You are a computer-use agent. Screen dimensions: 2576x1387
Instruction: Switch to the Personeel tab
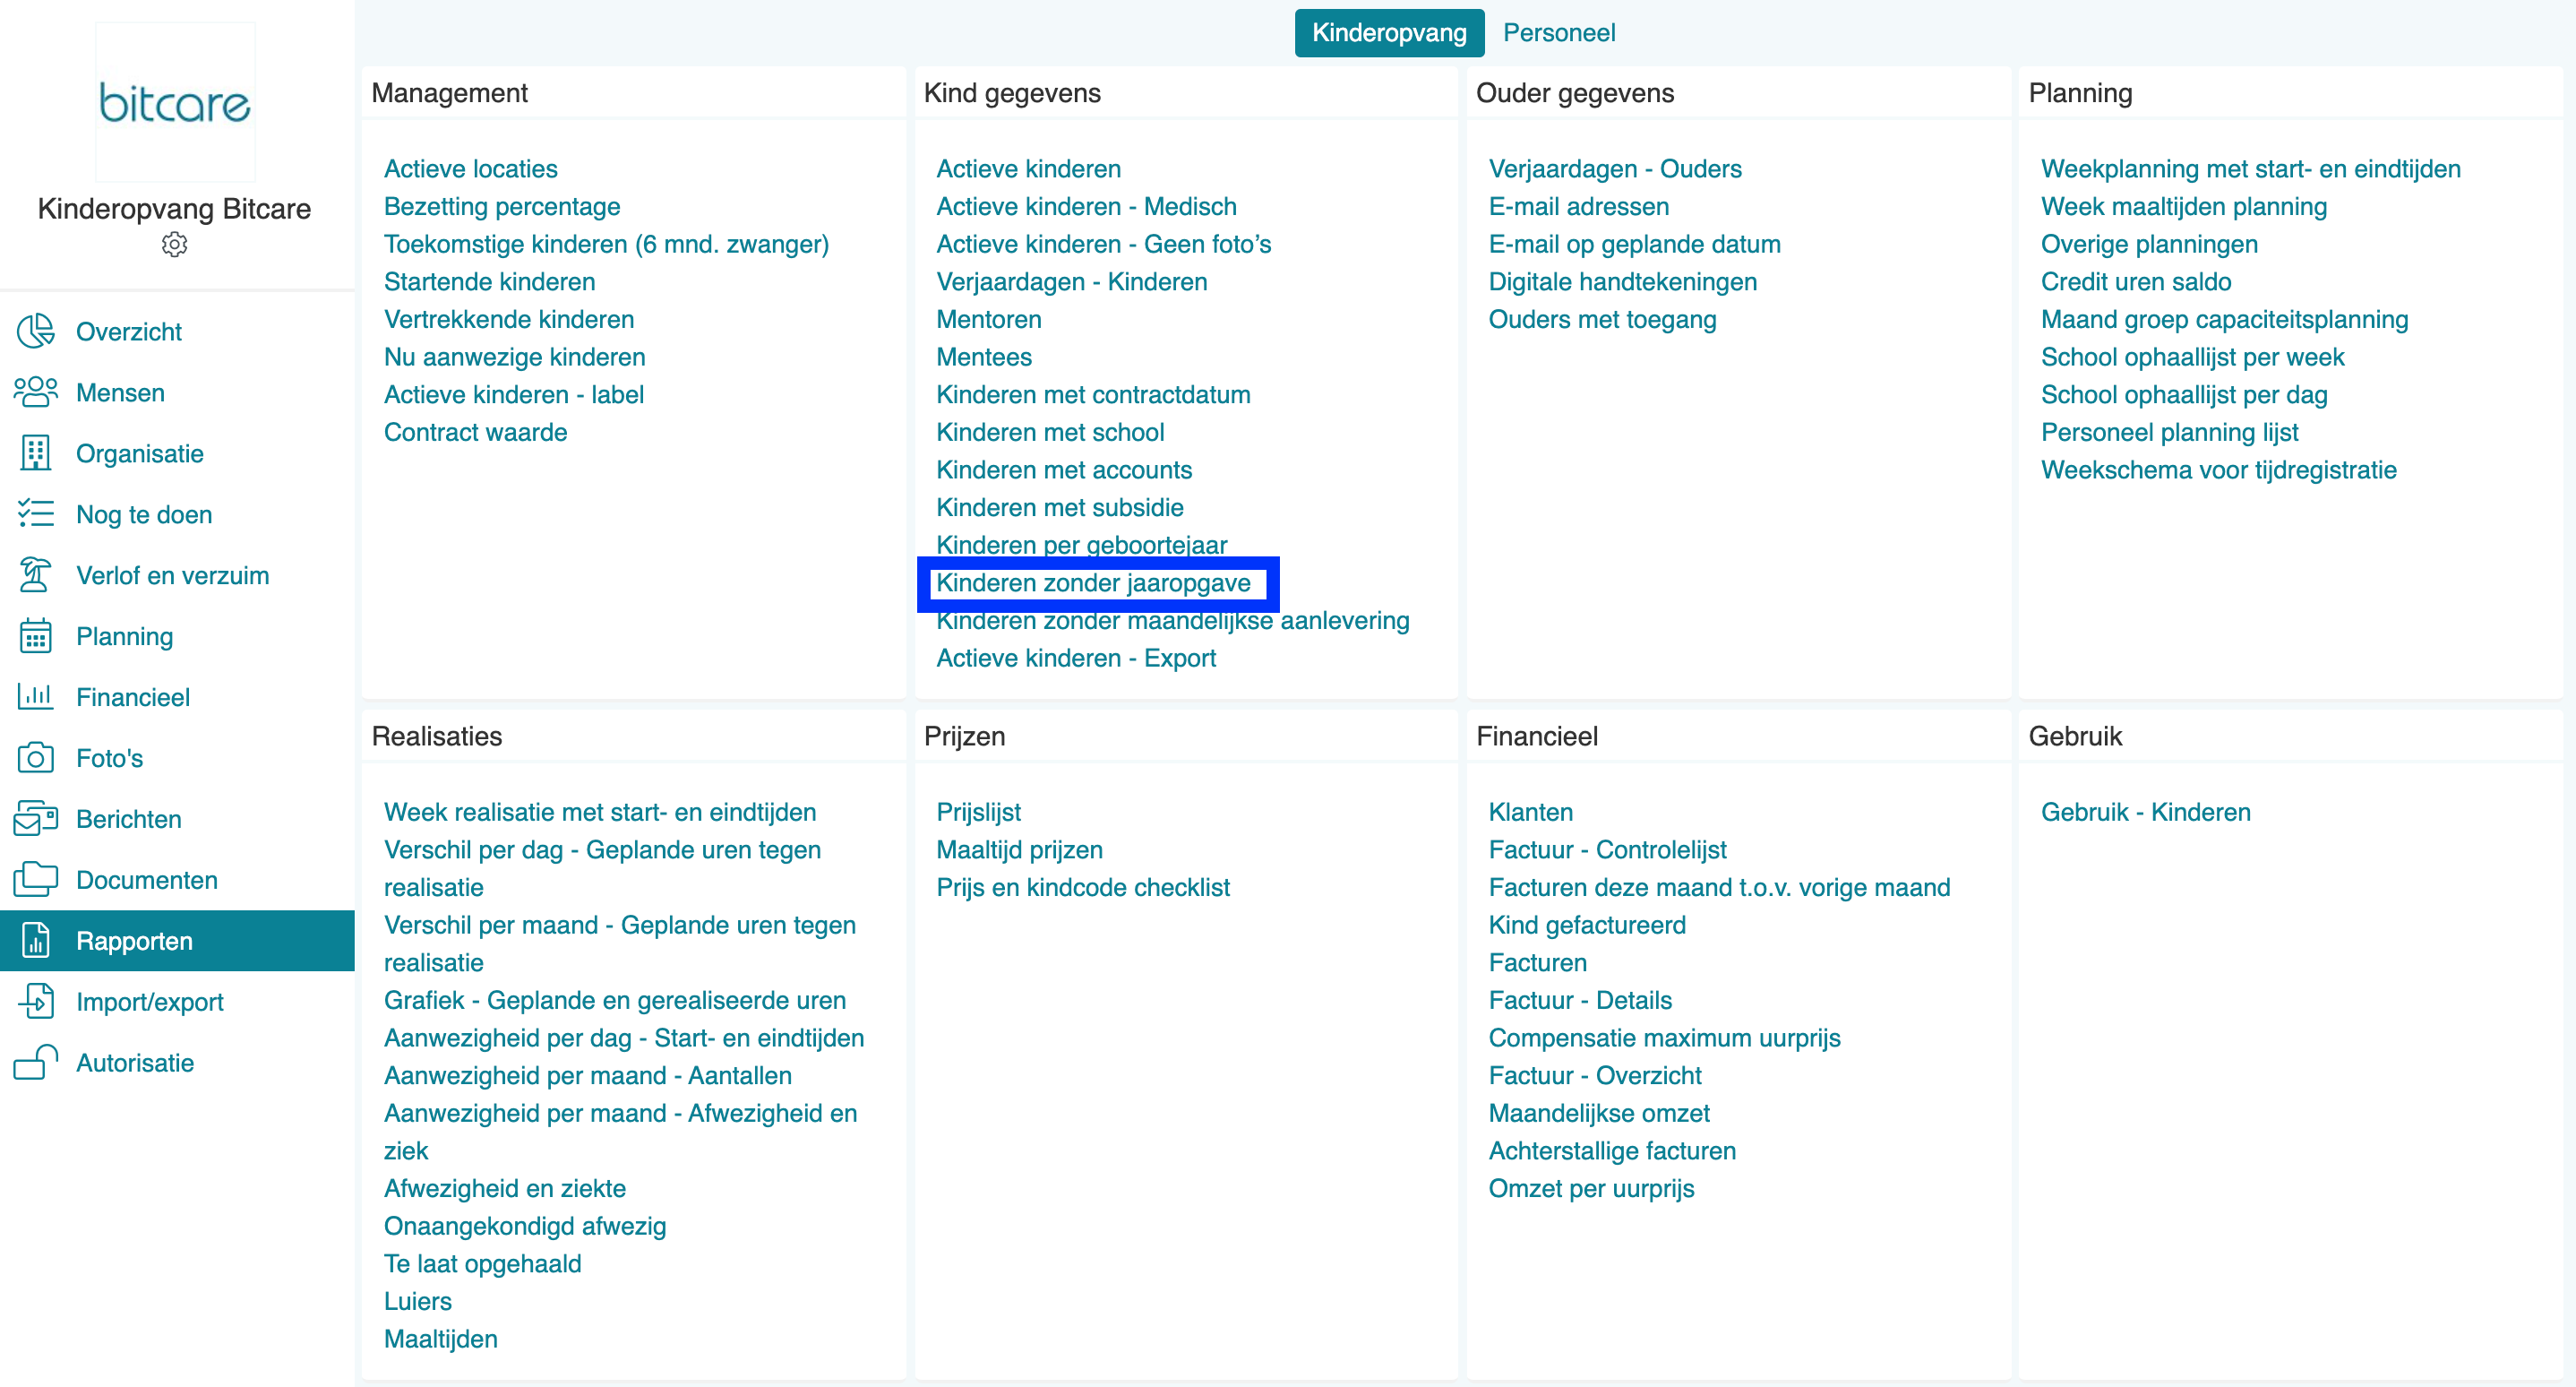coord(1559,33)
